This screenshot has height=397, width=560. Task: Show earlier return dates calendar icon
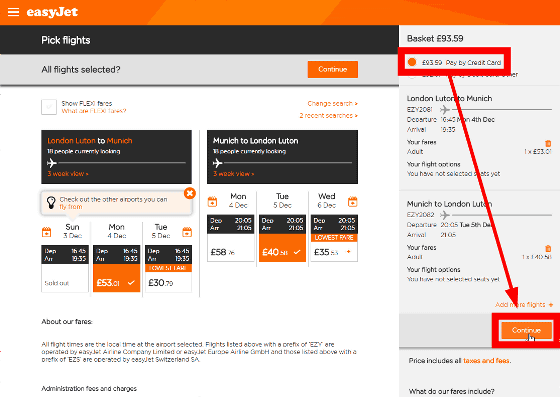click(212, 201)
